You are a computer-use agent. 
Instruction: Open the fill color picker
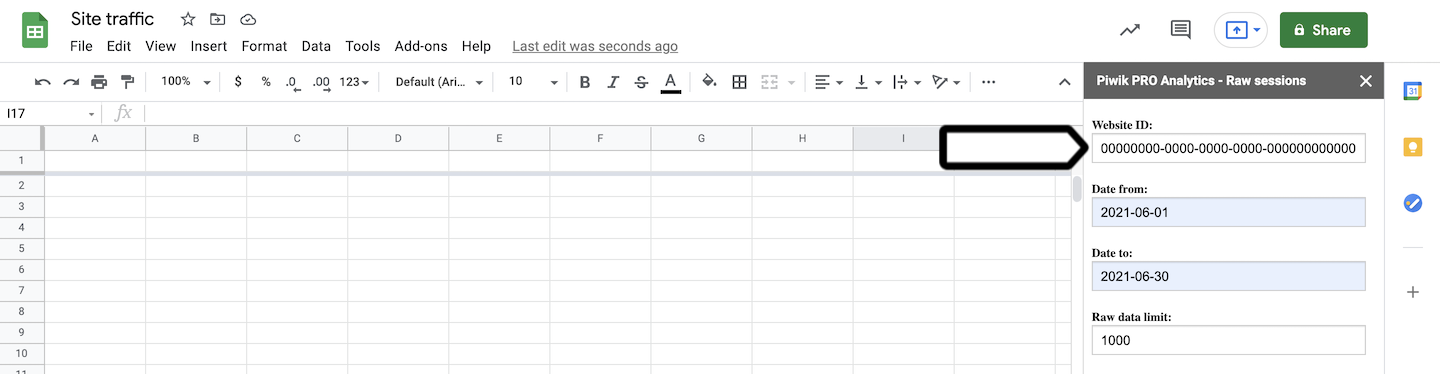[x=710, y=82]
